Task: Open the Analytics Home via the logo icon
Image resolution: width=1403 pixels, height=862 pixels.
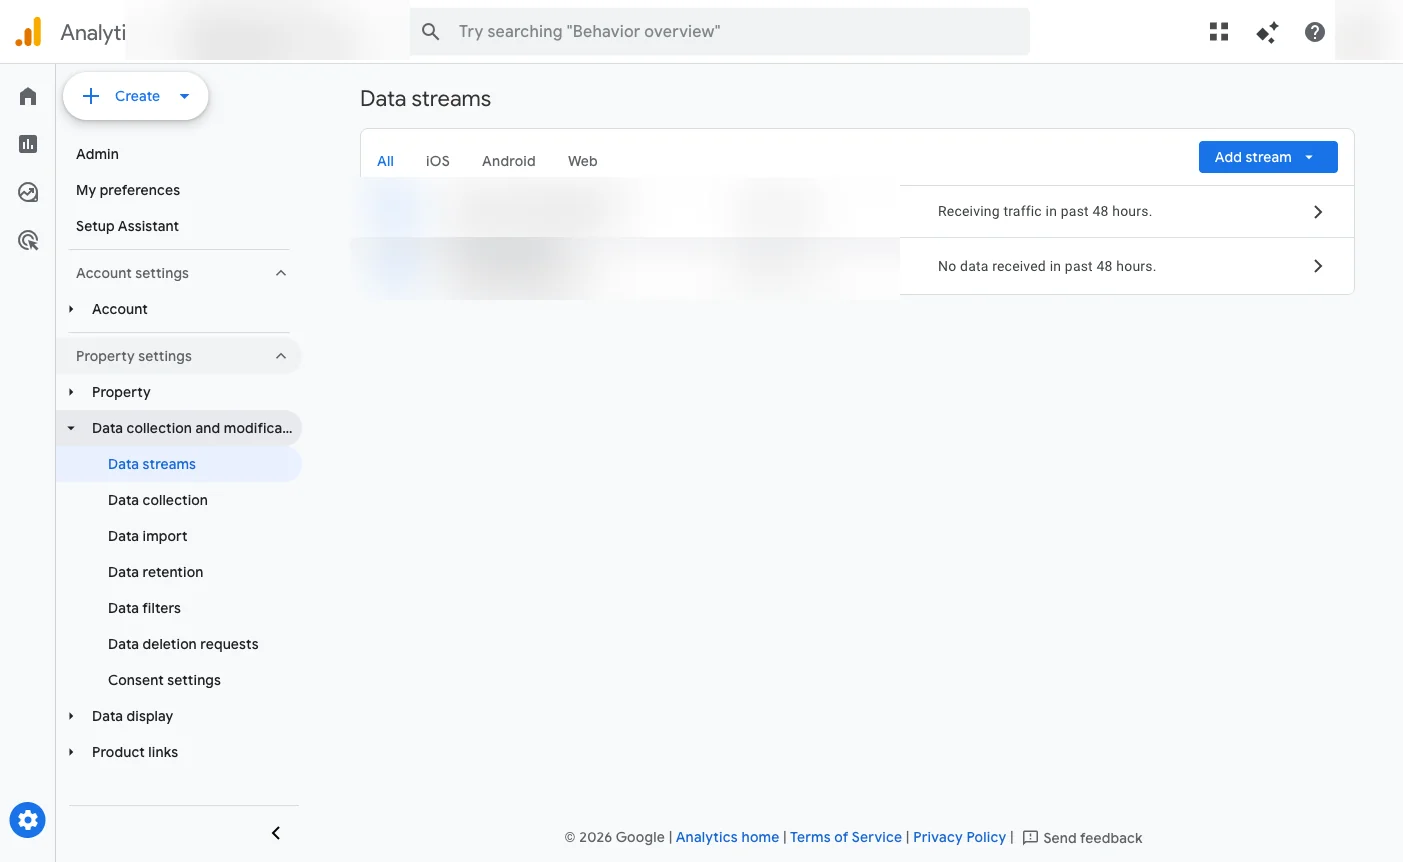Action: (x=28, y=31)
